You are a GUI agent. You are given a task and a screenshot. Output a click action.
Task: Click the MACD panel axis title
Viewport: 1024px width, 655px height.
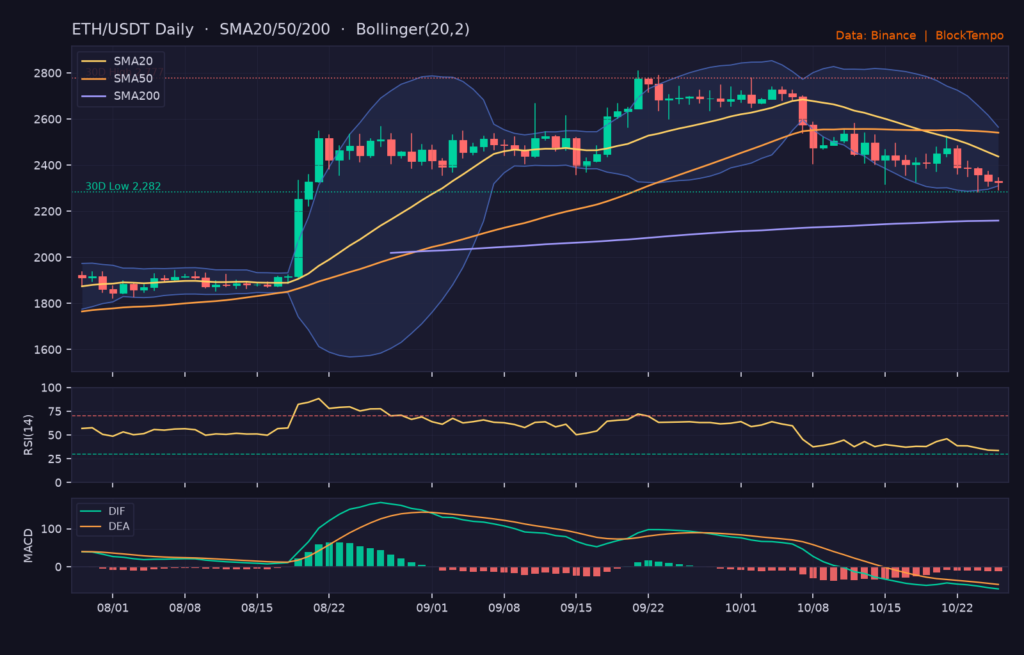pos(28,546)
